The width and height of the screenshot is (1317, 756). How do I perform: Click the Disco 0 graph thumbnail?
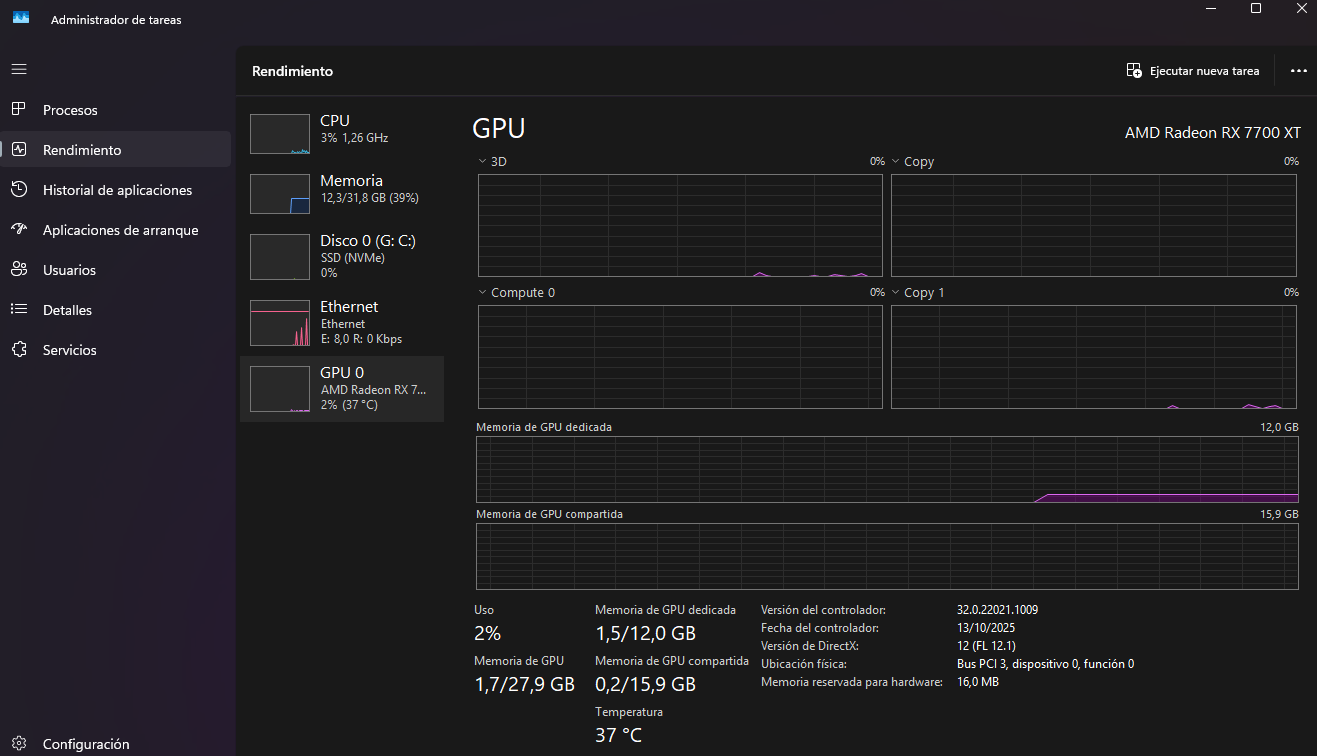click(x=279, y=257)
